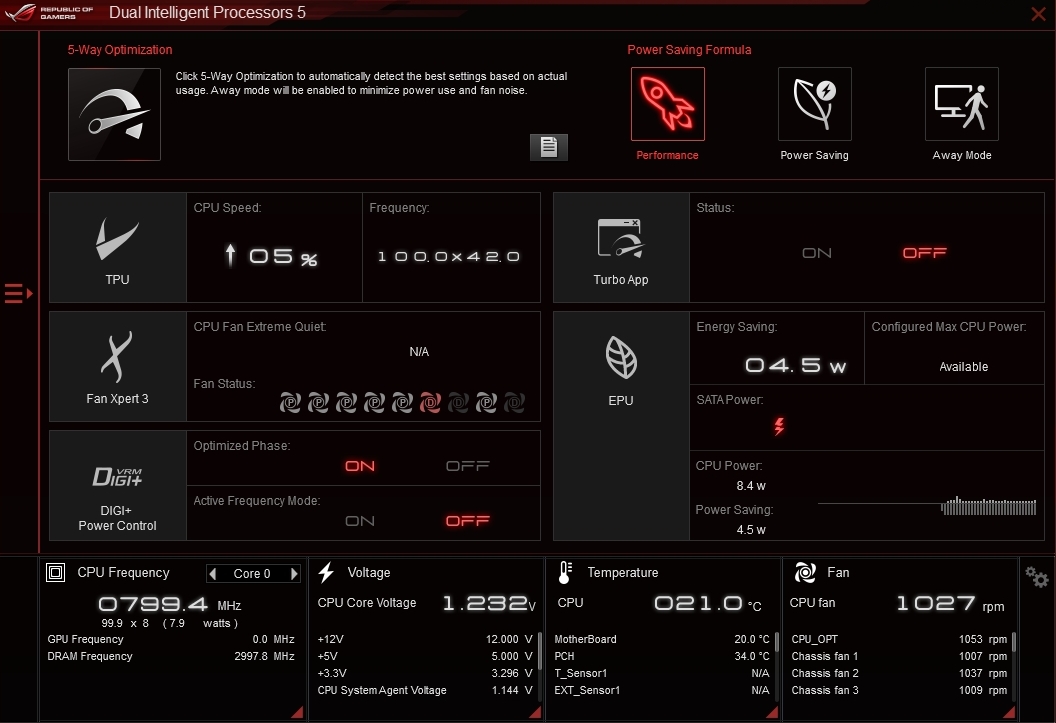This screenshot has width=1056, height=723.
Task: Click the Frequency 100.0x42.0 value
Action: [x=449, y=256]
